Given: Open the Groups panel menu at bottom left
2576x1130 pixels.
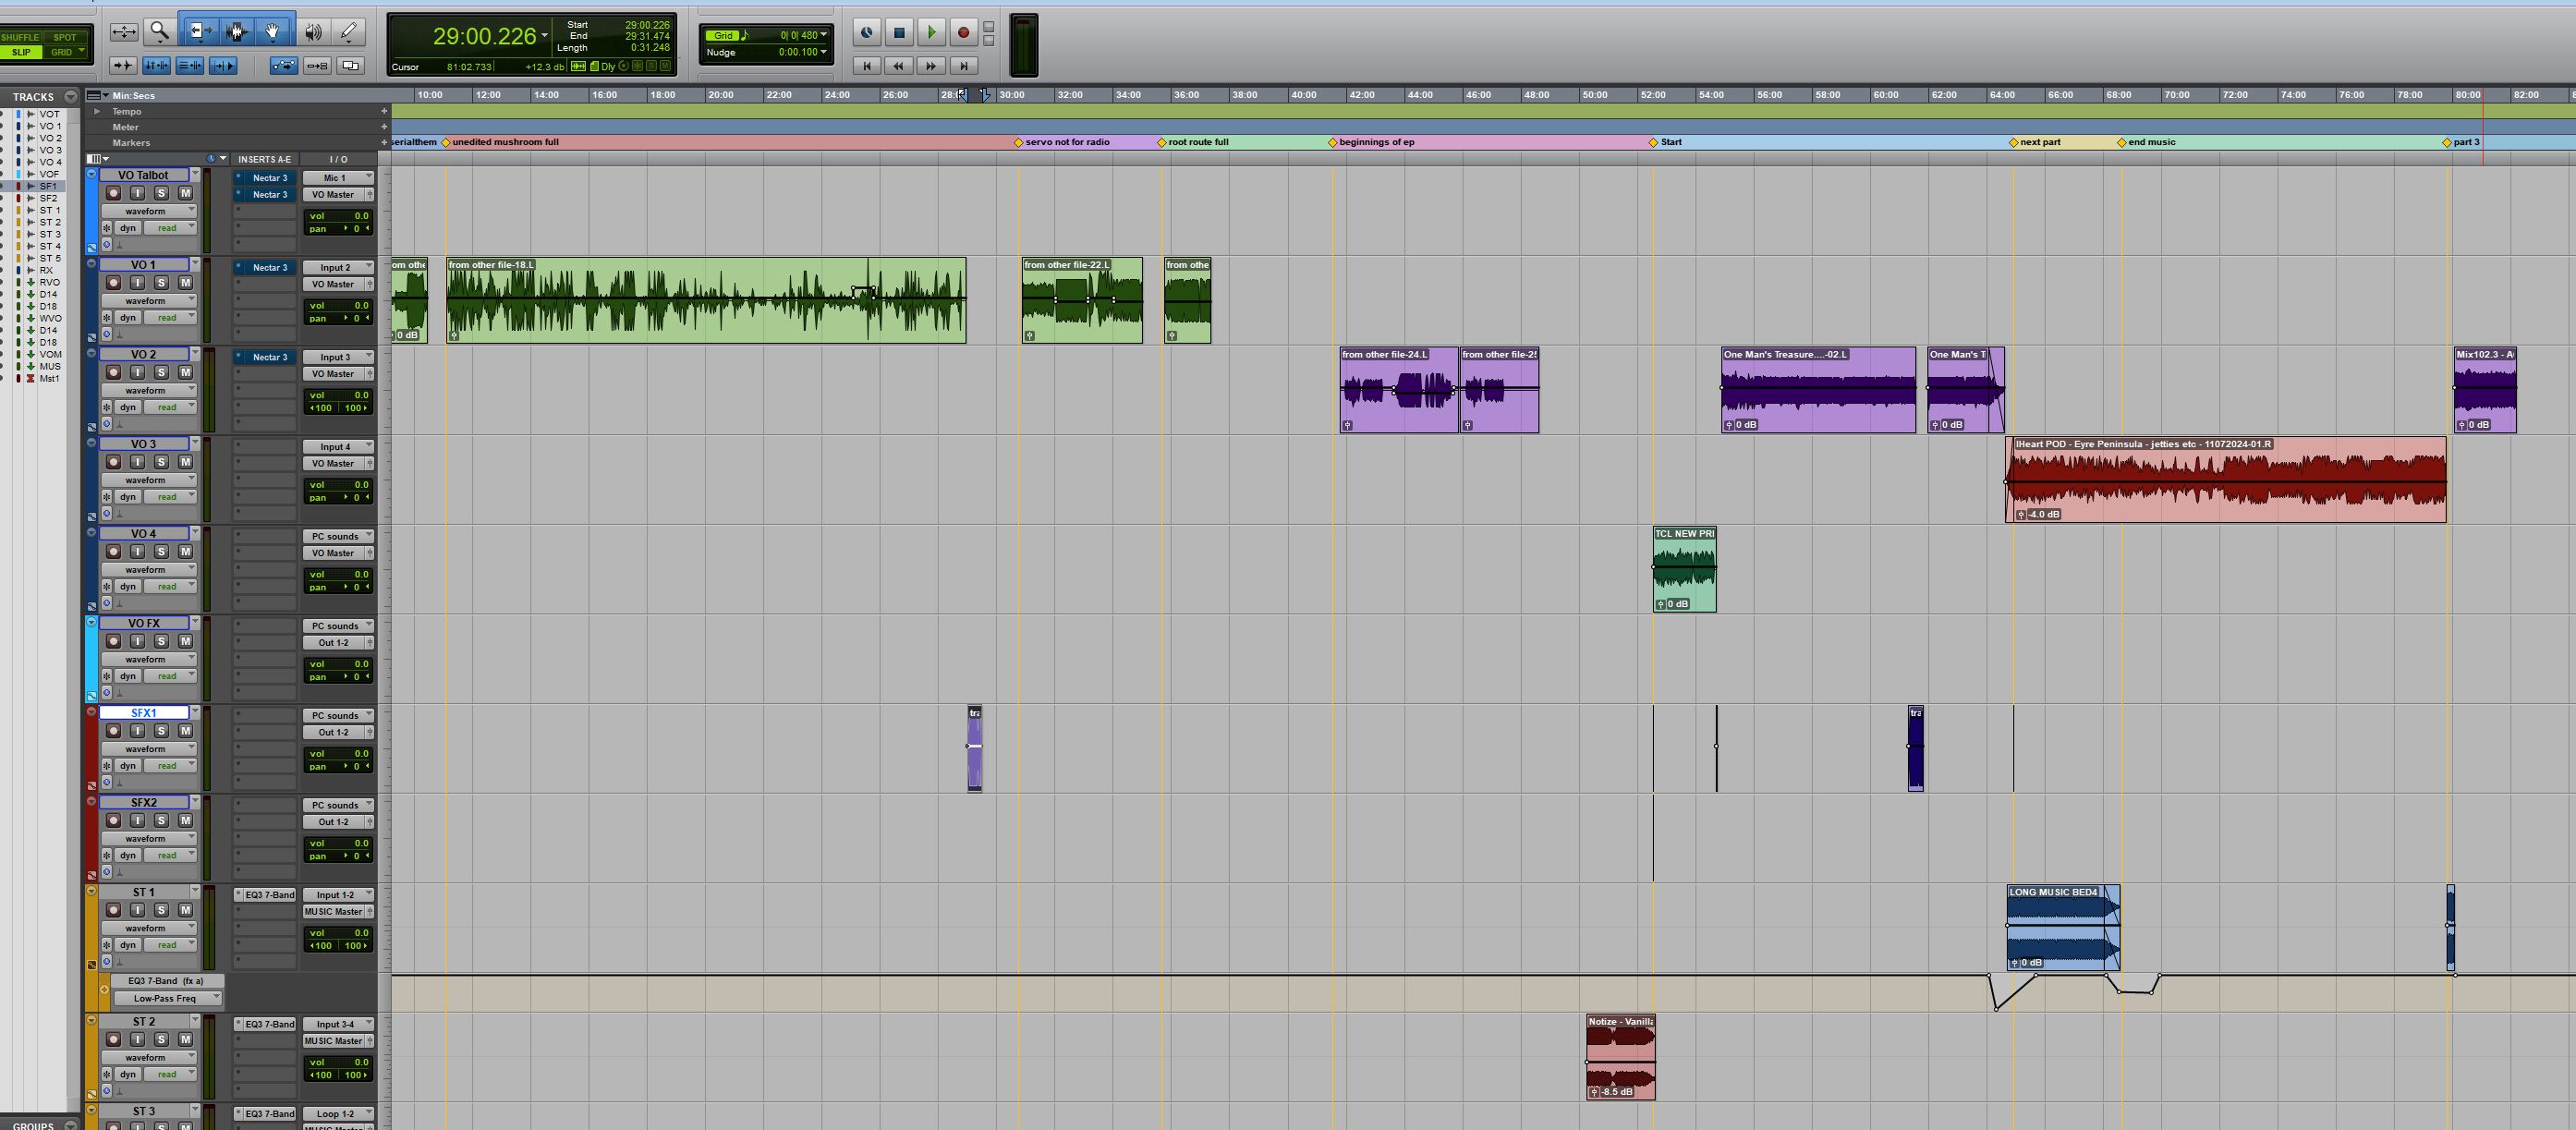Looking at the screenshot, I should (69, 1124).
